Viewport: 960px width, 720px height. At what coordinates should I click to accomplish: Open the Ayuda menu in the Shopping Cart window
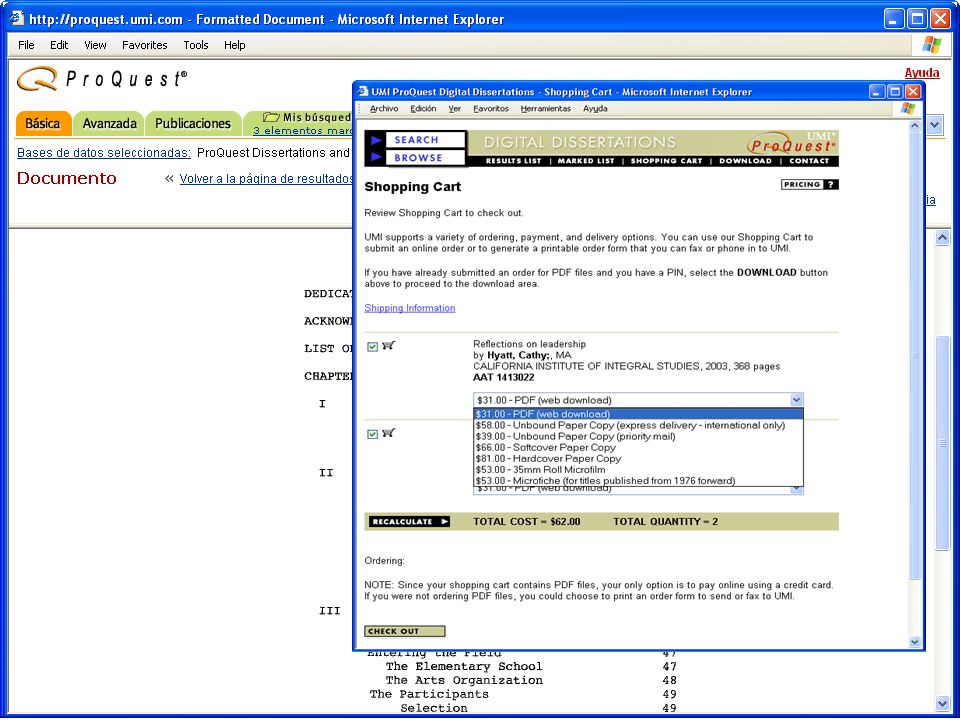tap(595, 108)
